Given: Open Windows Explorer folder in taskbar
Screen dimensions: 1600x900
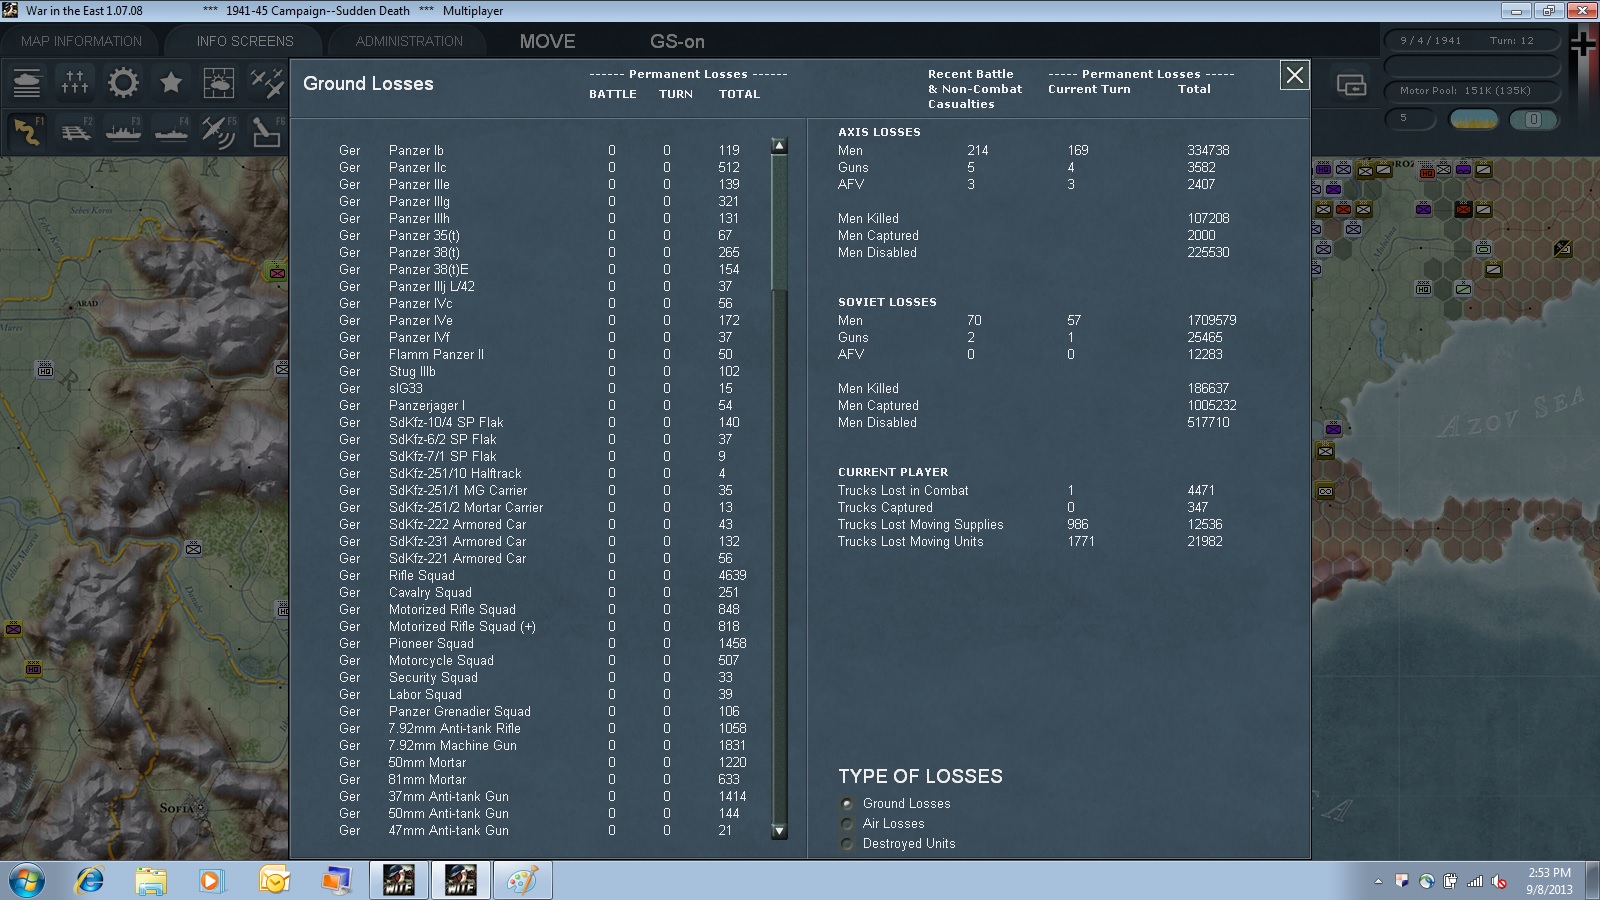Looking at the screenshot, I should (x=151, y=881).
